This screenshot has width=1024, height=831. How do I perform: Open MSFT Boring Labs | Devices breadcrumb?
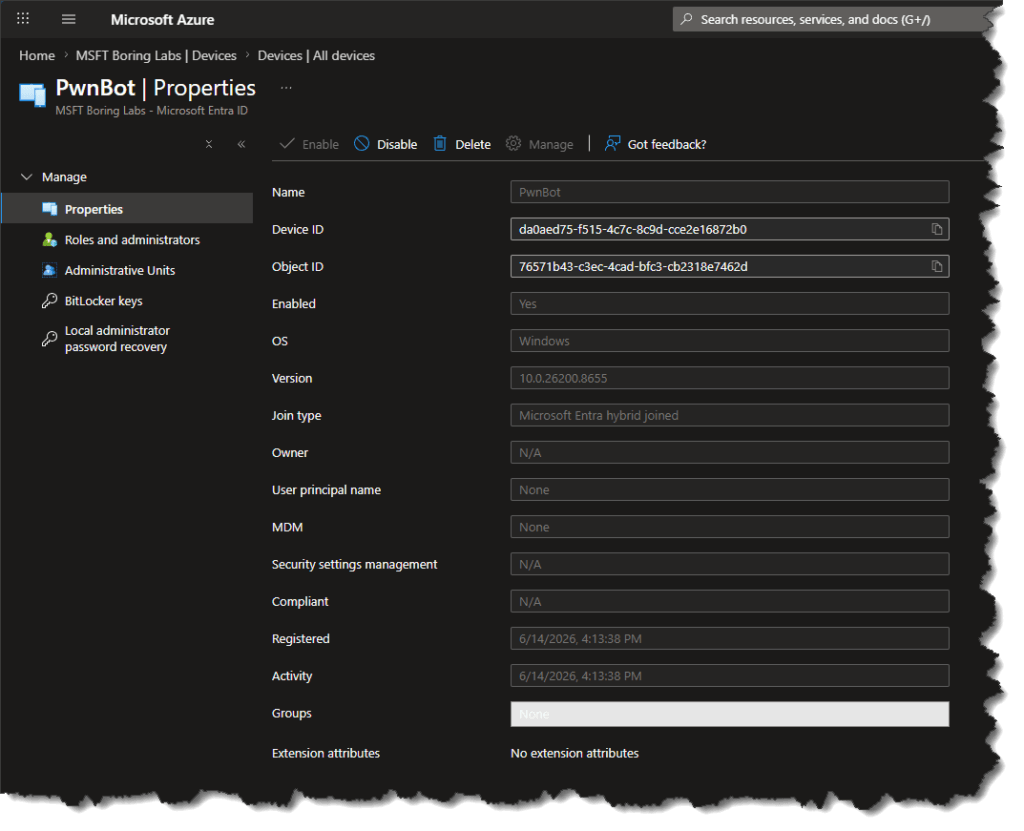(x=156, y=56)
